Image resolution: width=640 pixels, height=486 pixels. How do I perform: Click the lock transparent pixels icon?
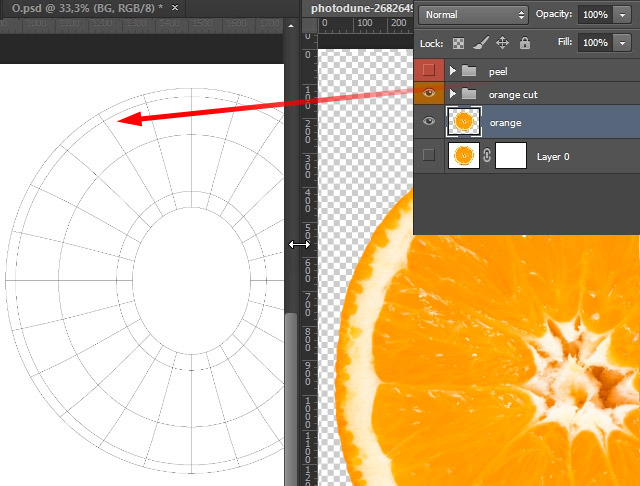click(458, 43)
